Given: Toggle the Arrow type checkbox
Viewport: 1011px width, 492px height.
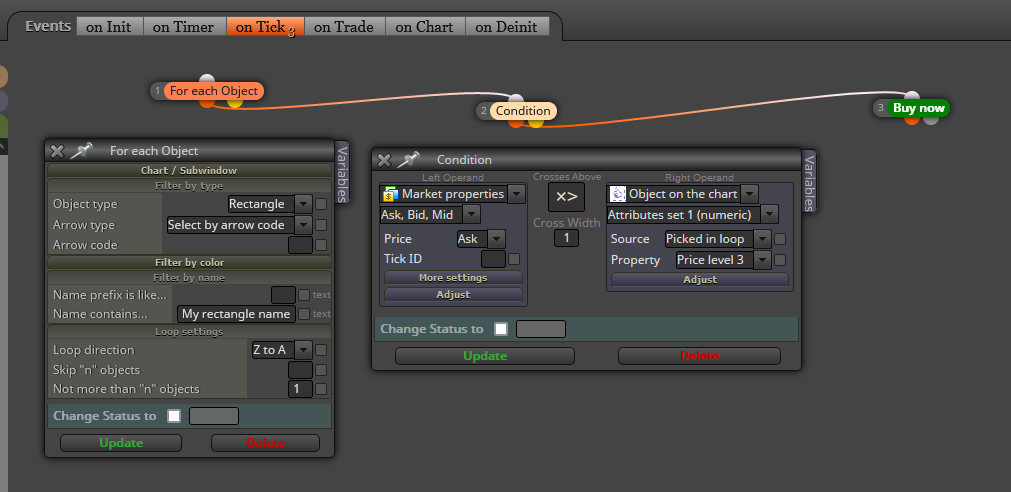Looking at the screenshot, I should tap(321, 225).
